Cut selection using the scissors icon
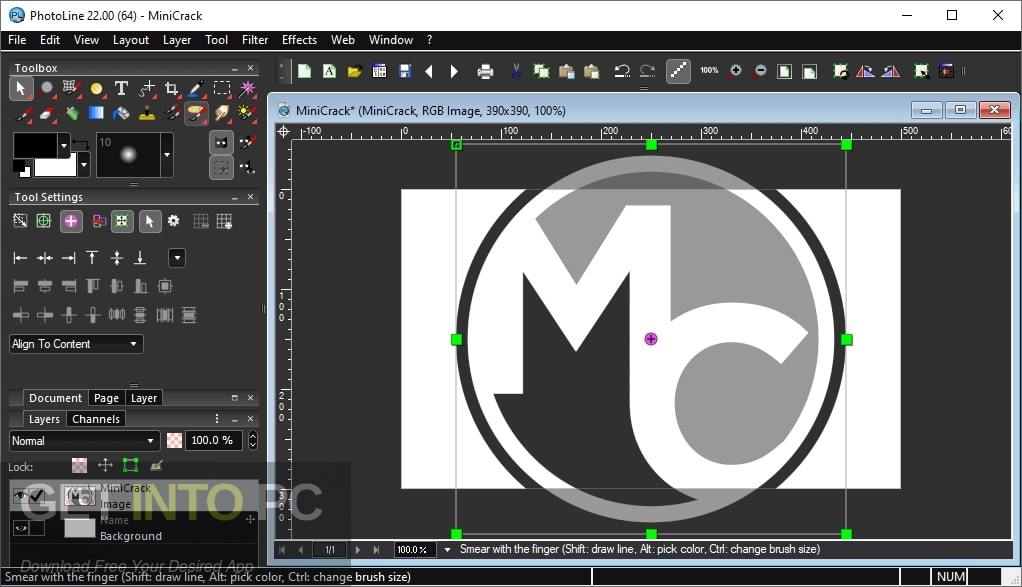Viewport: 1022px width, 587px height. [x=516, y=71]
